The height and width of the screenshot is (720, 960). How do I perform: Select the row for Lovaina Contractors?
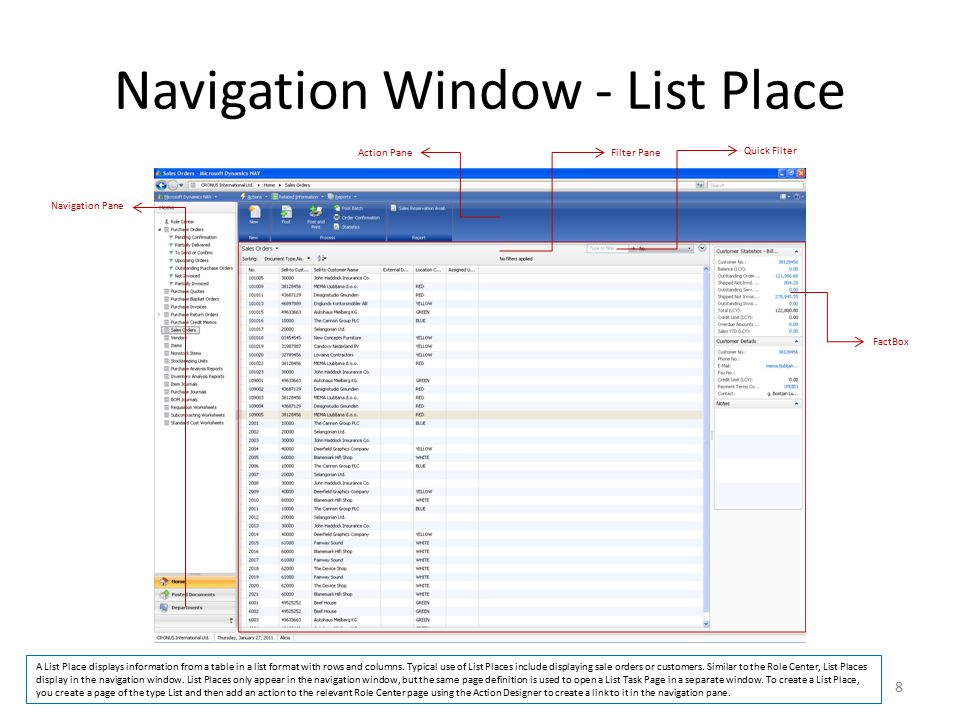coord(473,355)
